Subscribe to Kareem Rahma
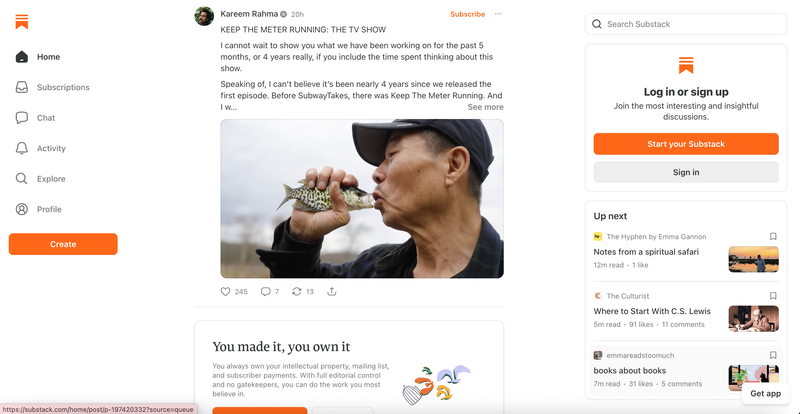Image resolution: width=800 pixels, height=414 pixels. click(x=467, y=14)
